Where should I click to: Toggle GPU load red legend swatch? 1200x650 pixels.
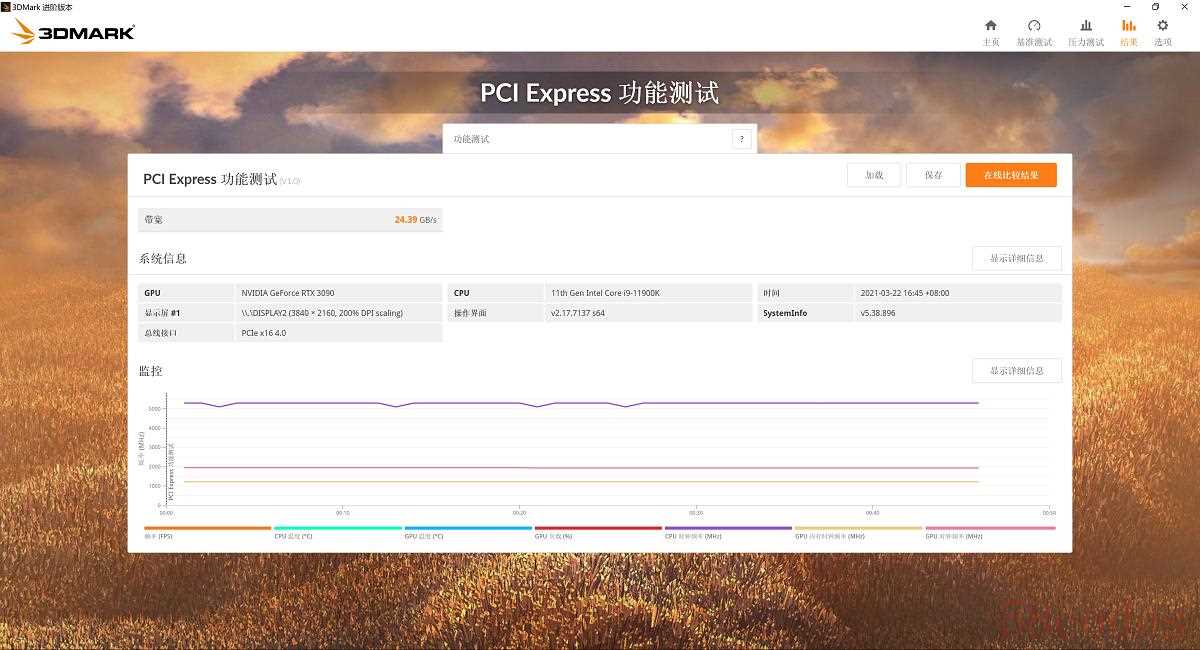click(x=597, y=529)
